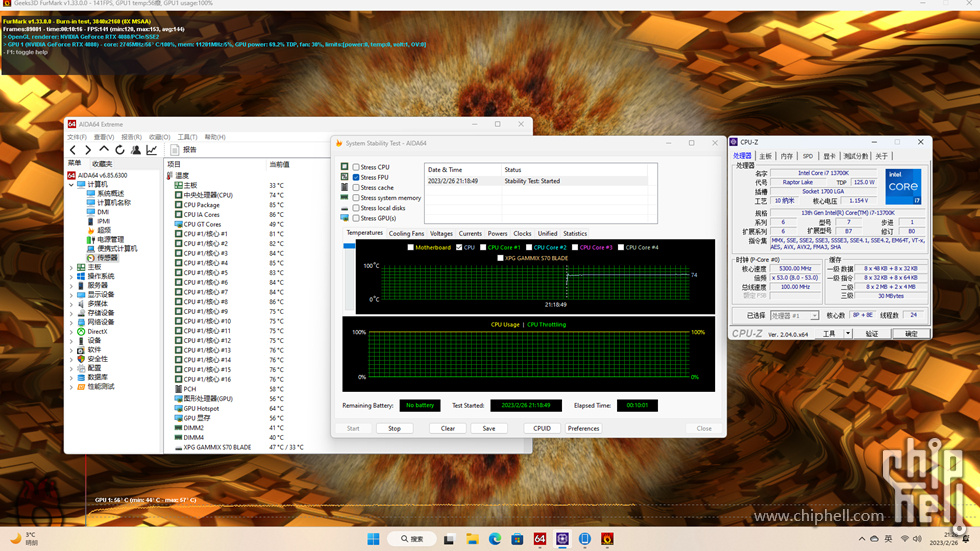Viewport: 980px width, 551px height.
Task: Enable the Stress CPU checkbox
Action: coord(356,167)
